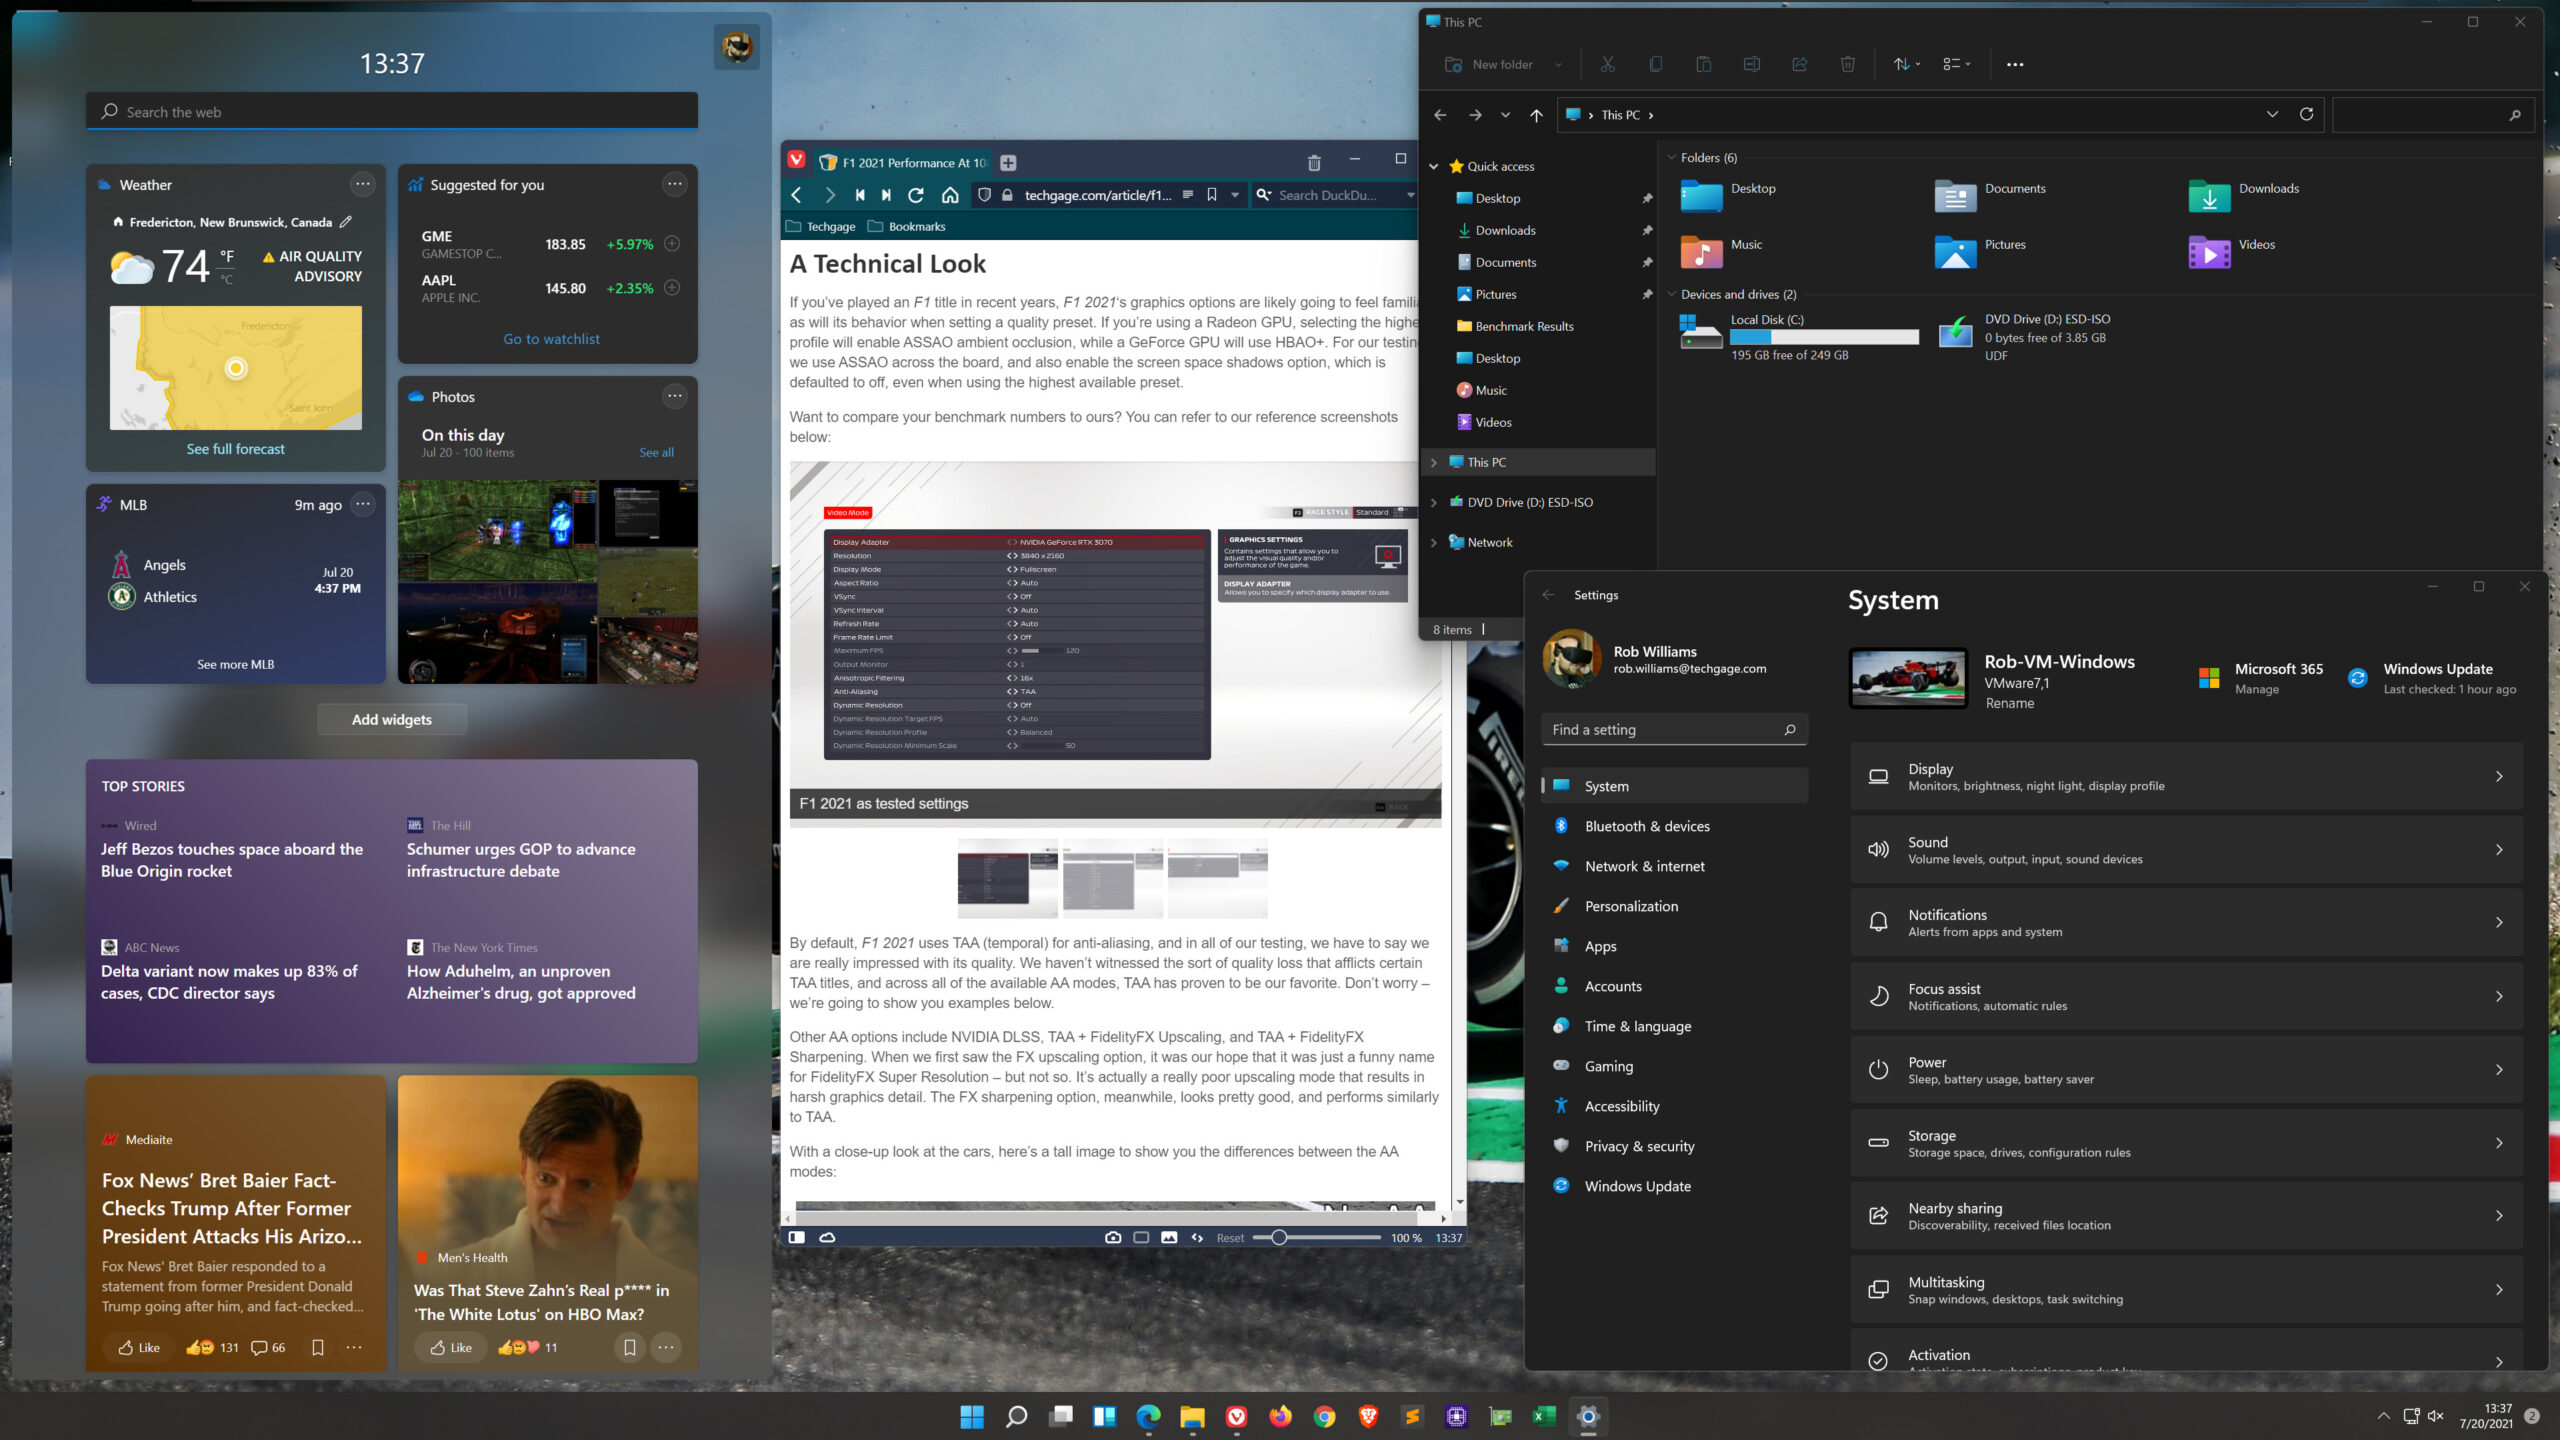Click Vivaldi rewind history button
Viewport: 2560px width, 1440px height.
pyautogui.click(x=859, y=195)
